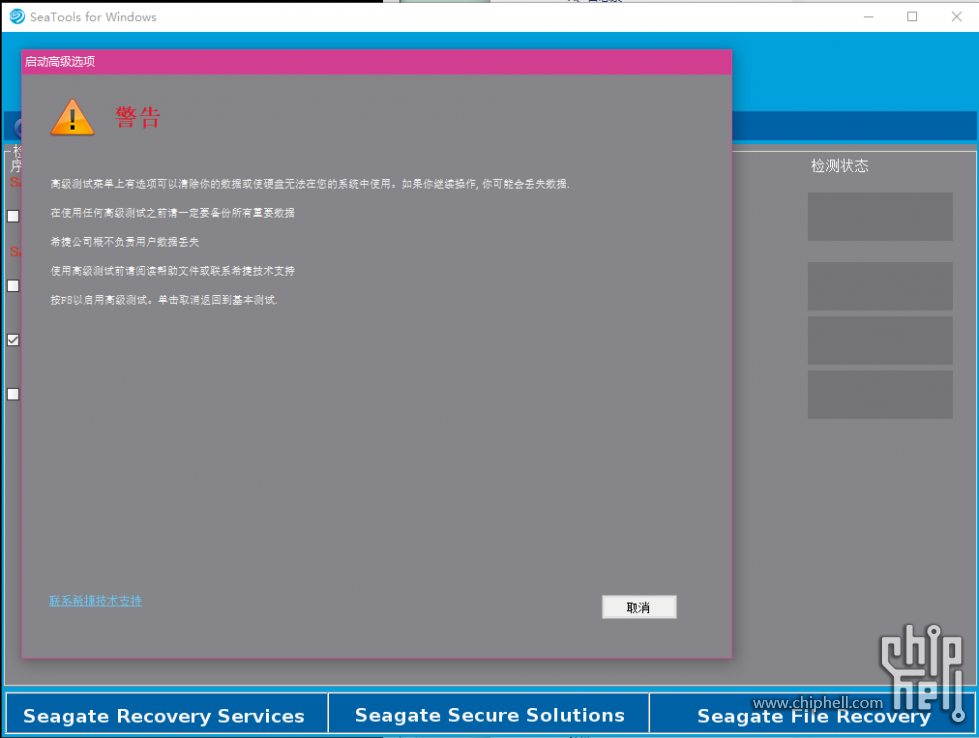Screen dimensions: 979x738
Task: Click the 取消 cancel button
Action: [x=639, y=607]
